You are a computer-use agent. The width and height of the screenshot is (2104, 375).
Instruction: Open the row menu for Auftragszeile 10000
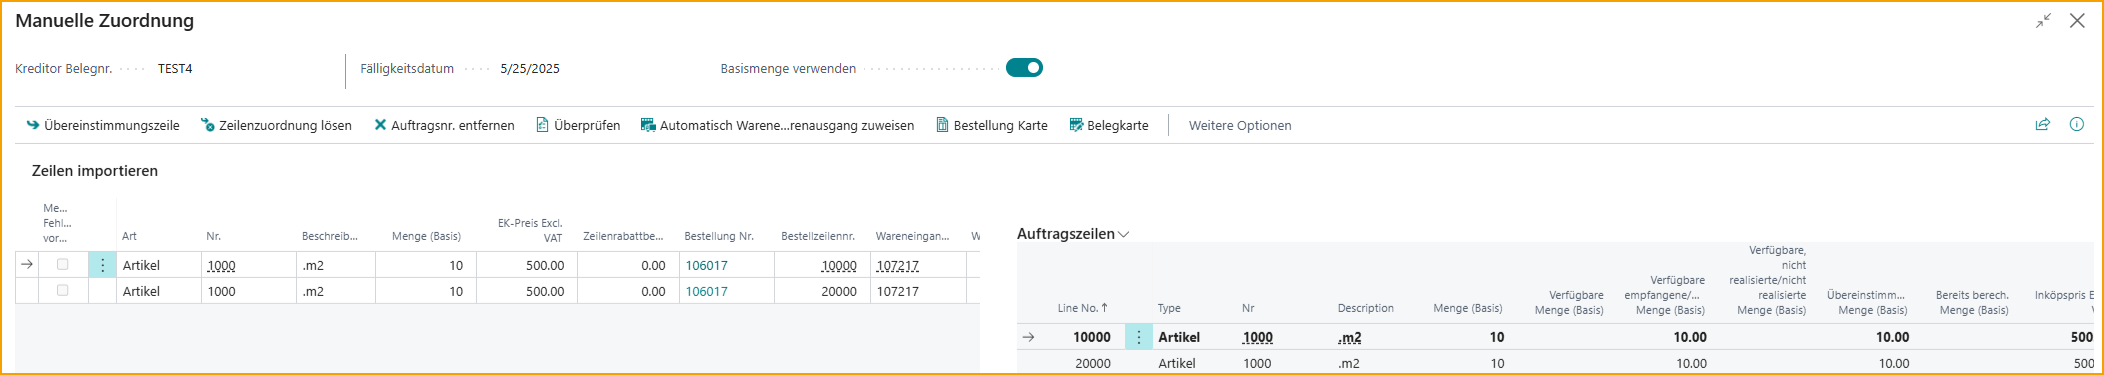[x=1138, y=337]
